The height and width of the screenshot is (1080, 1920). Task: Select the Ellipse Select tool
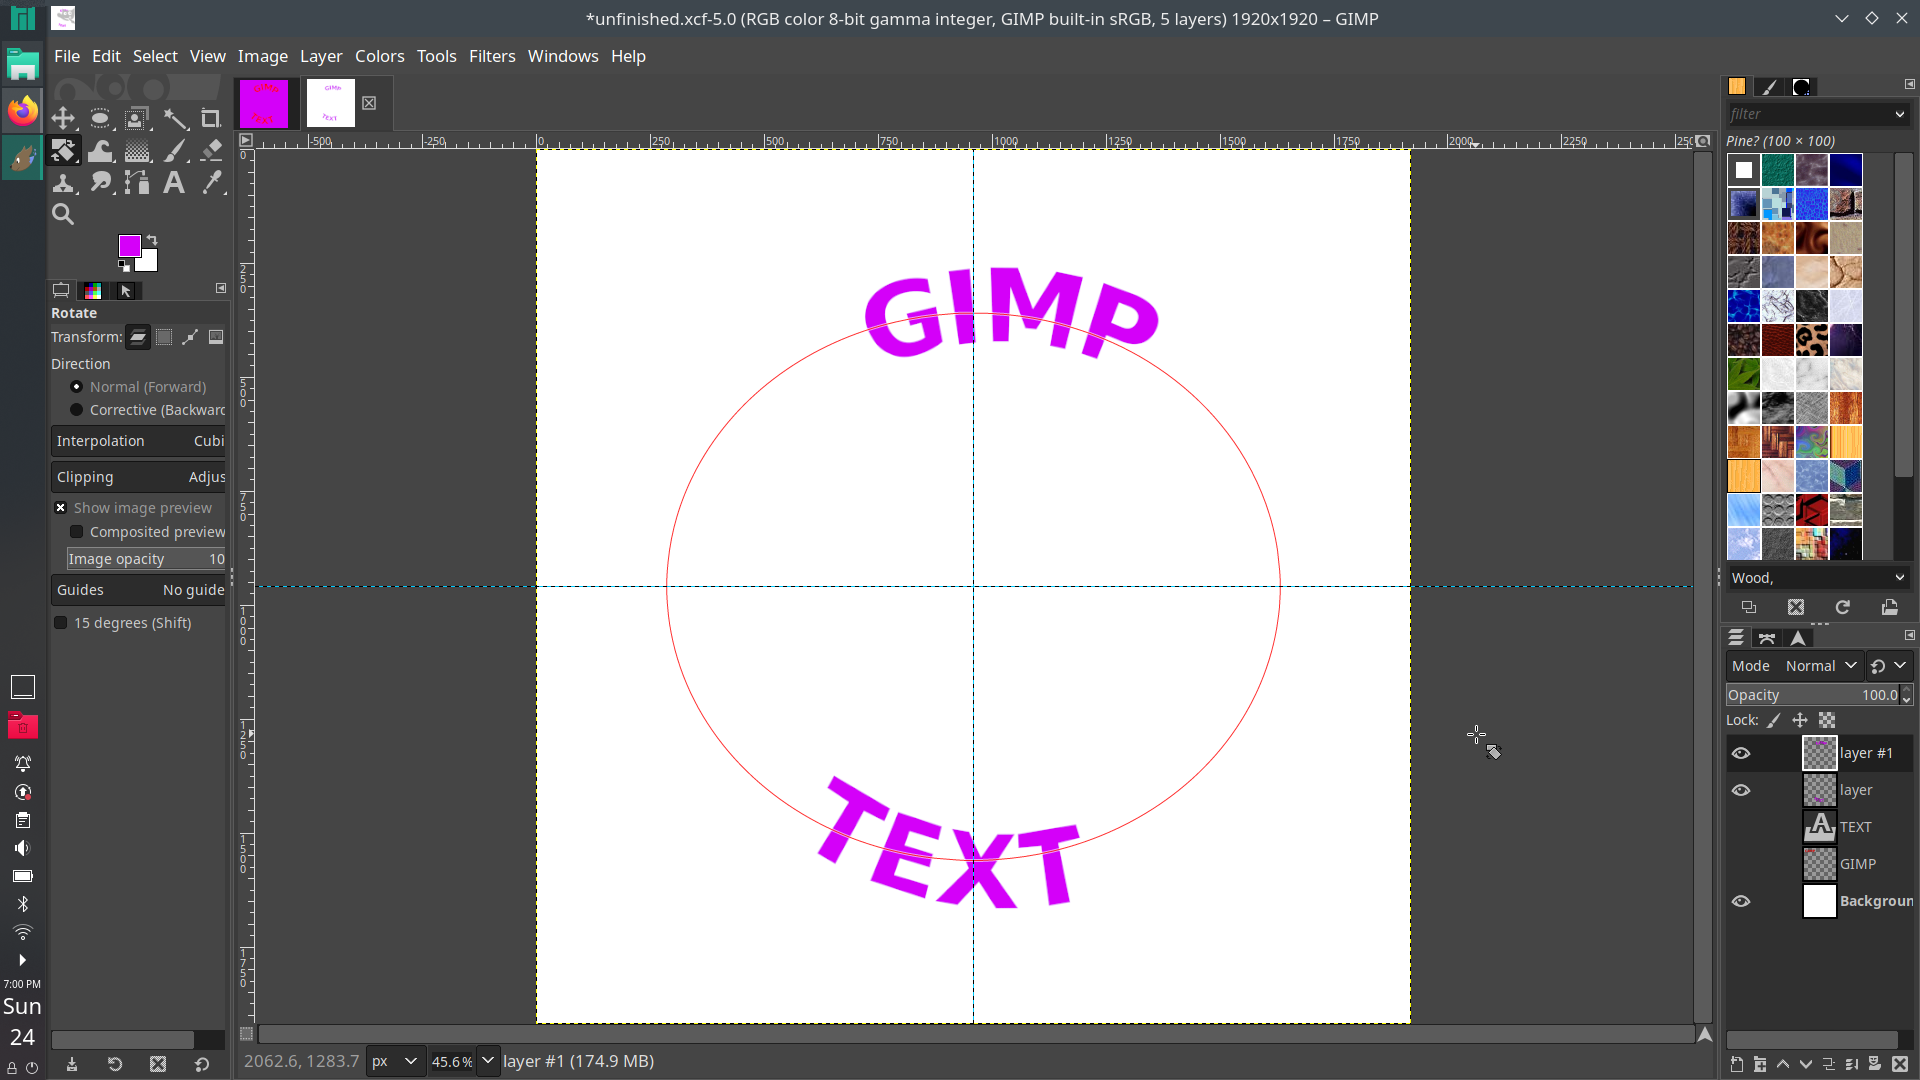coord(100,119)
